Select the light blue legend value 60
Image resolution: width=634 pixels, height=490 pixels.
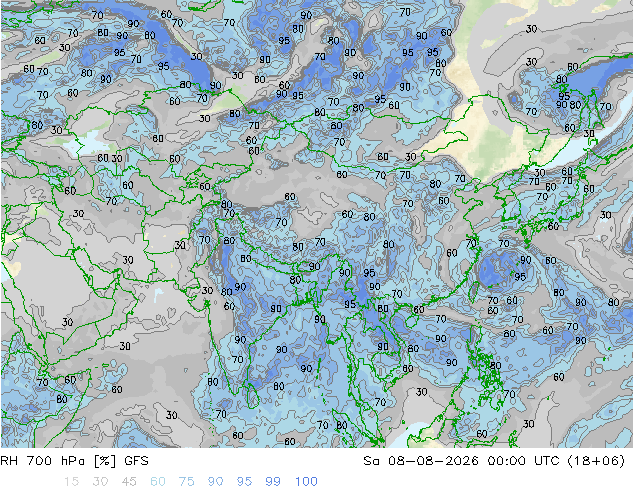click(x=158, y=482)
